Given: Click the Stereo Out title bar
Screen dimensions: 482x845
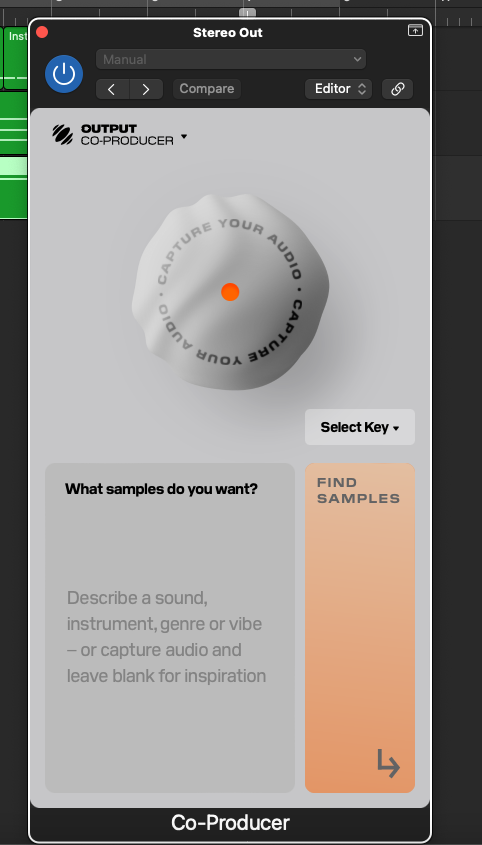Looking at the screenshot, I should (228, 33).
